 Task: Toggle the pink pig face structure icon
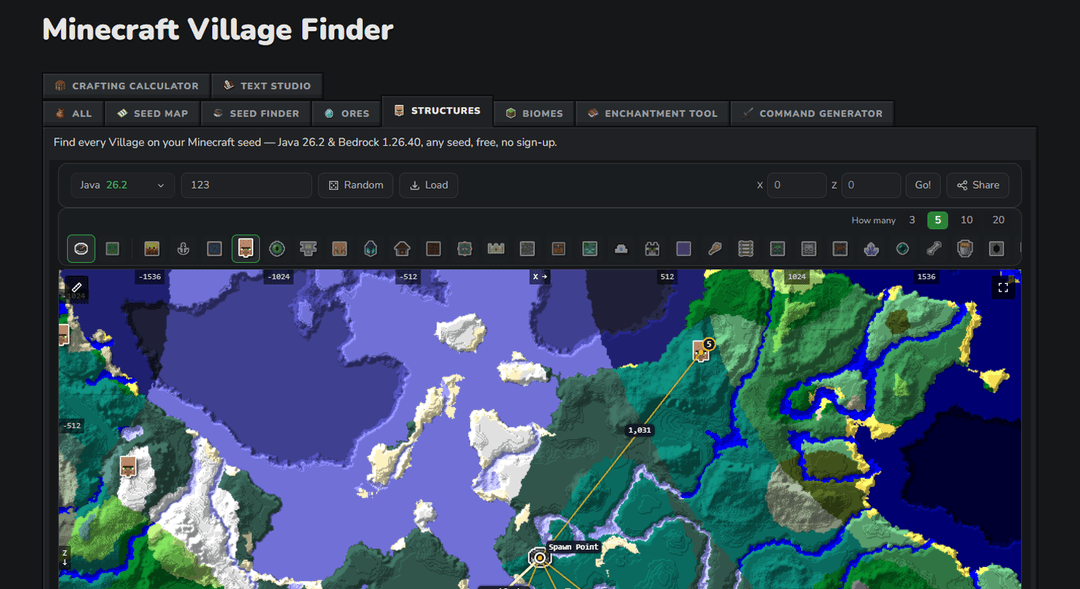[x=340, y=249]
